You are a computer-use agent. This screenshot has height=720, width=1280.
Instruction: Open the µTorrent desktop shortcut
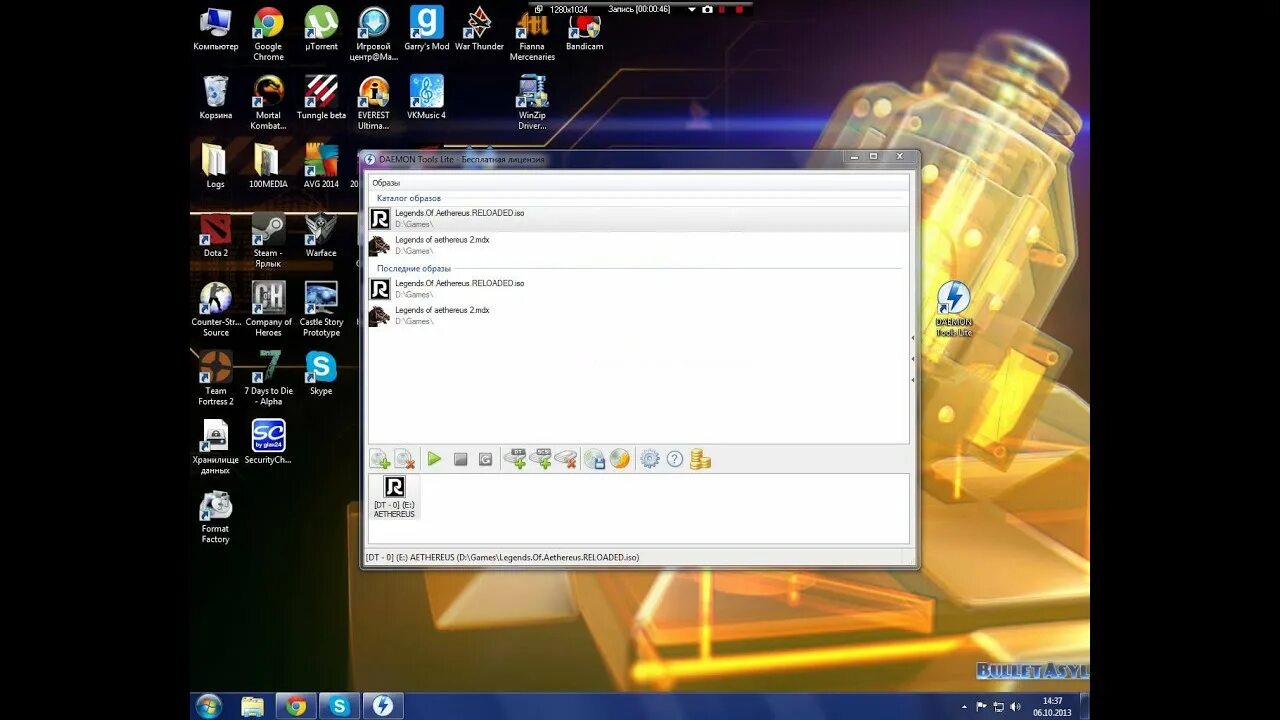point(321,30)
